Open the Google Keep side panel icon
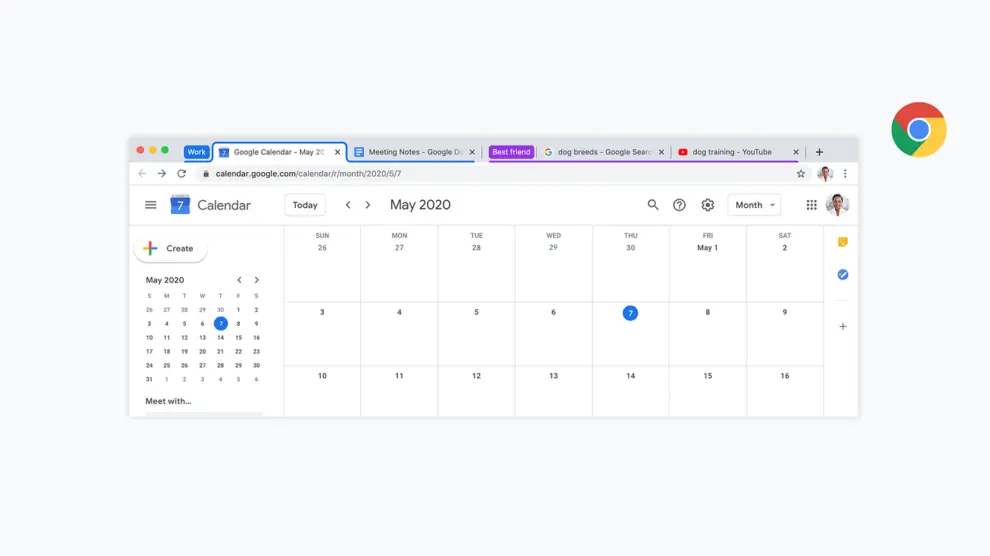The image size is (990, 556). pyautogui.click(x=842, y=242)
